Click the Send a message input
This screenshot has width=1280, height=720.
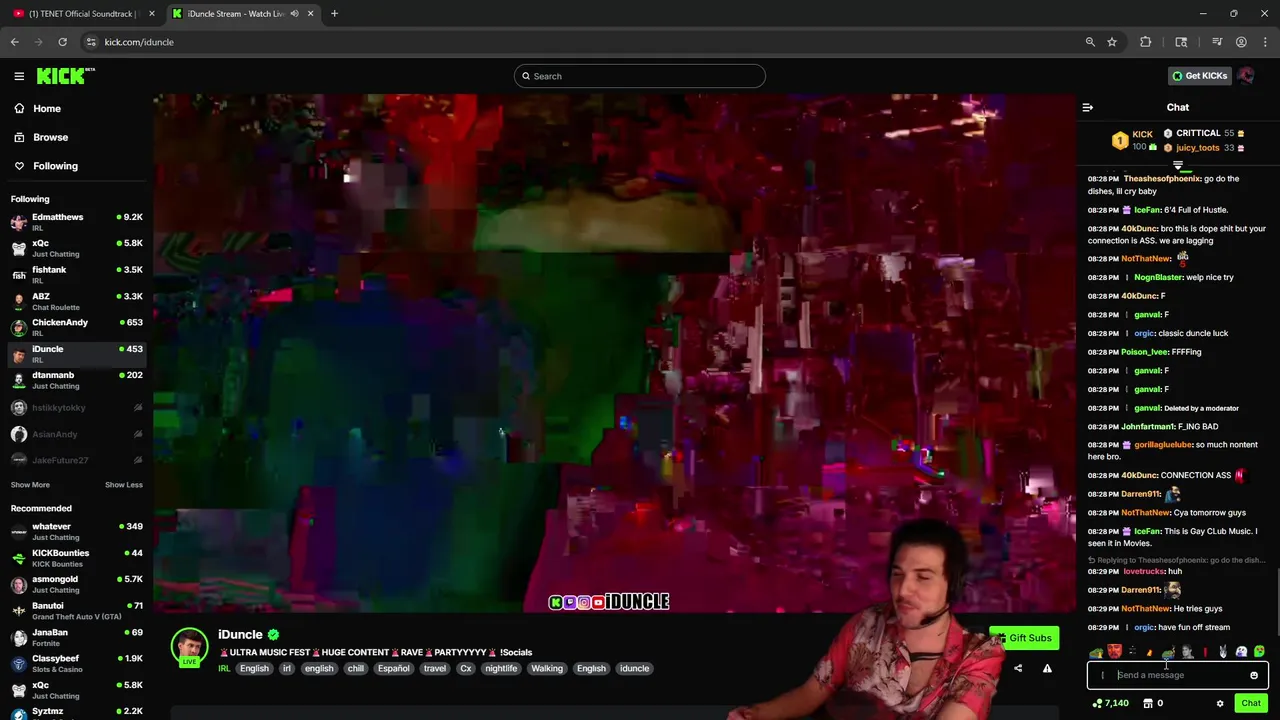(x=1178, y=675)
